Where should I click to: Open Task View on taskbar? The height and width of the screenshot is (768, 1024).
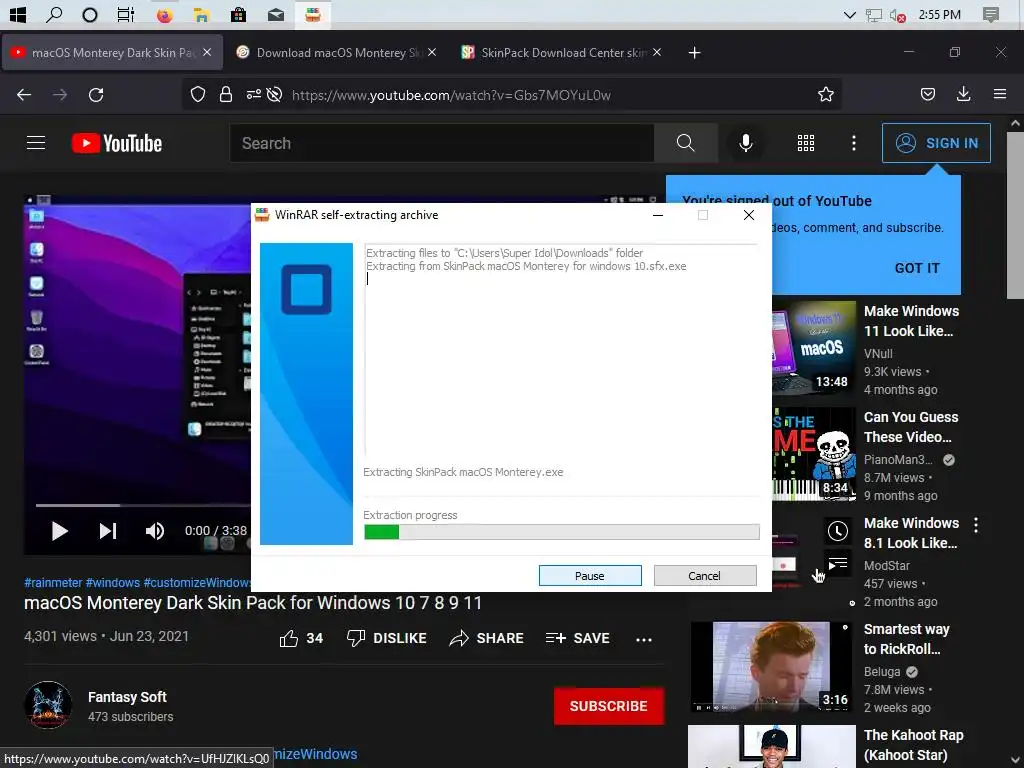125,14
